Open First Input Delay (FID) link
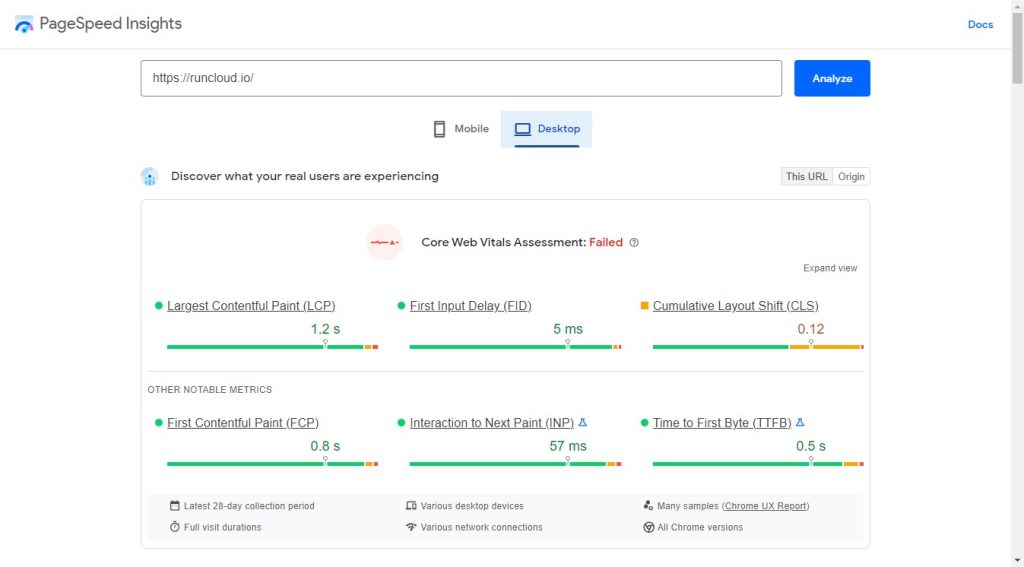 pyautogui.click(x=471, y=306)
